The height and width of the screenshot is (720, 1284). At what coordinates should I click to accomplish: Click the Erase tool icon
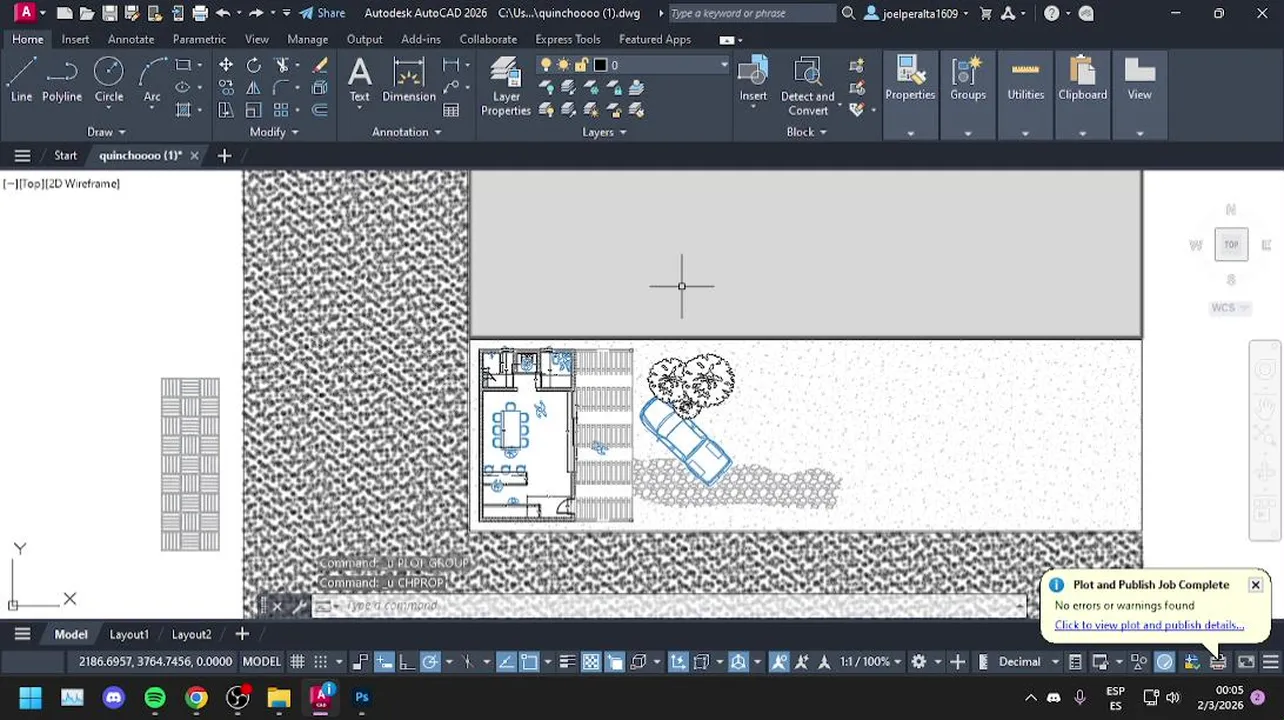[x=320, y=65]
